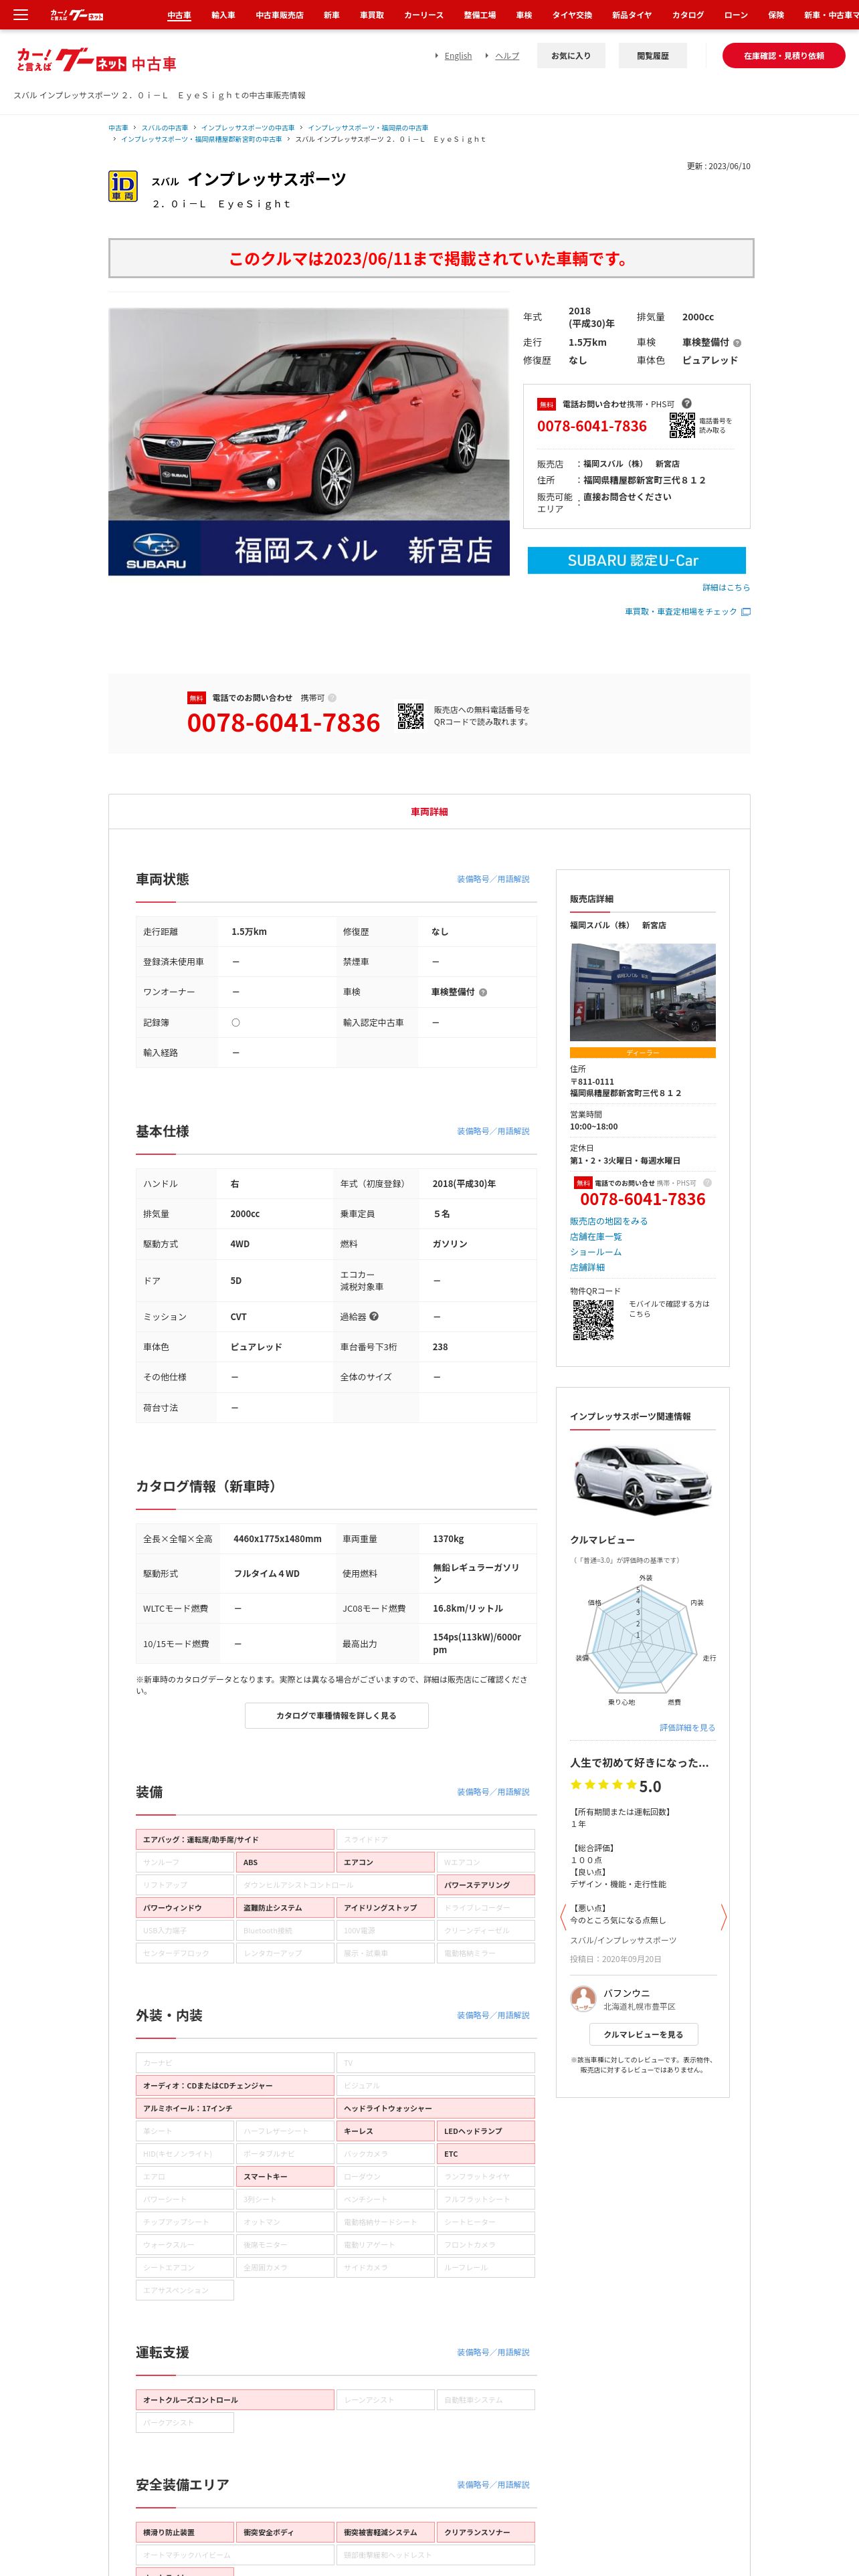
Task: Click the help icon beside 車検整備付 in top summary
Action: (737, 343)
